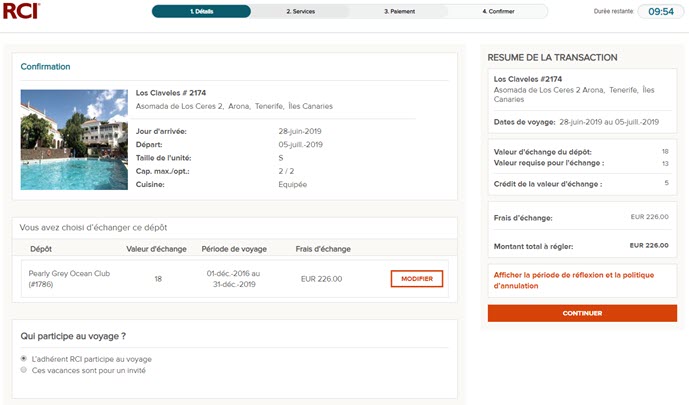Click the travel period 01-déc.-2016 au 31-déc.-2019
The height and width of the screenshot is (405, 689).
point(234,278)
